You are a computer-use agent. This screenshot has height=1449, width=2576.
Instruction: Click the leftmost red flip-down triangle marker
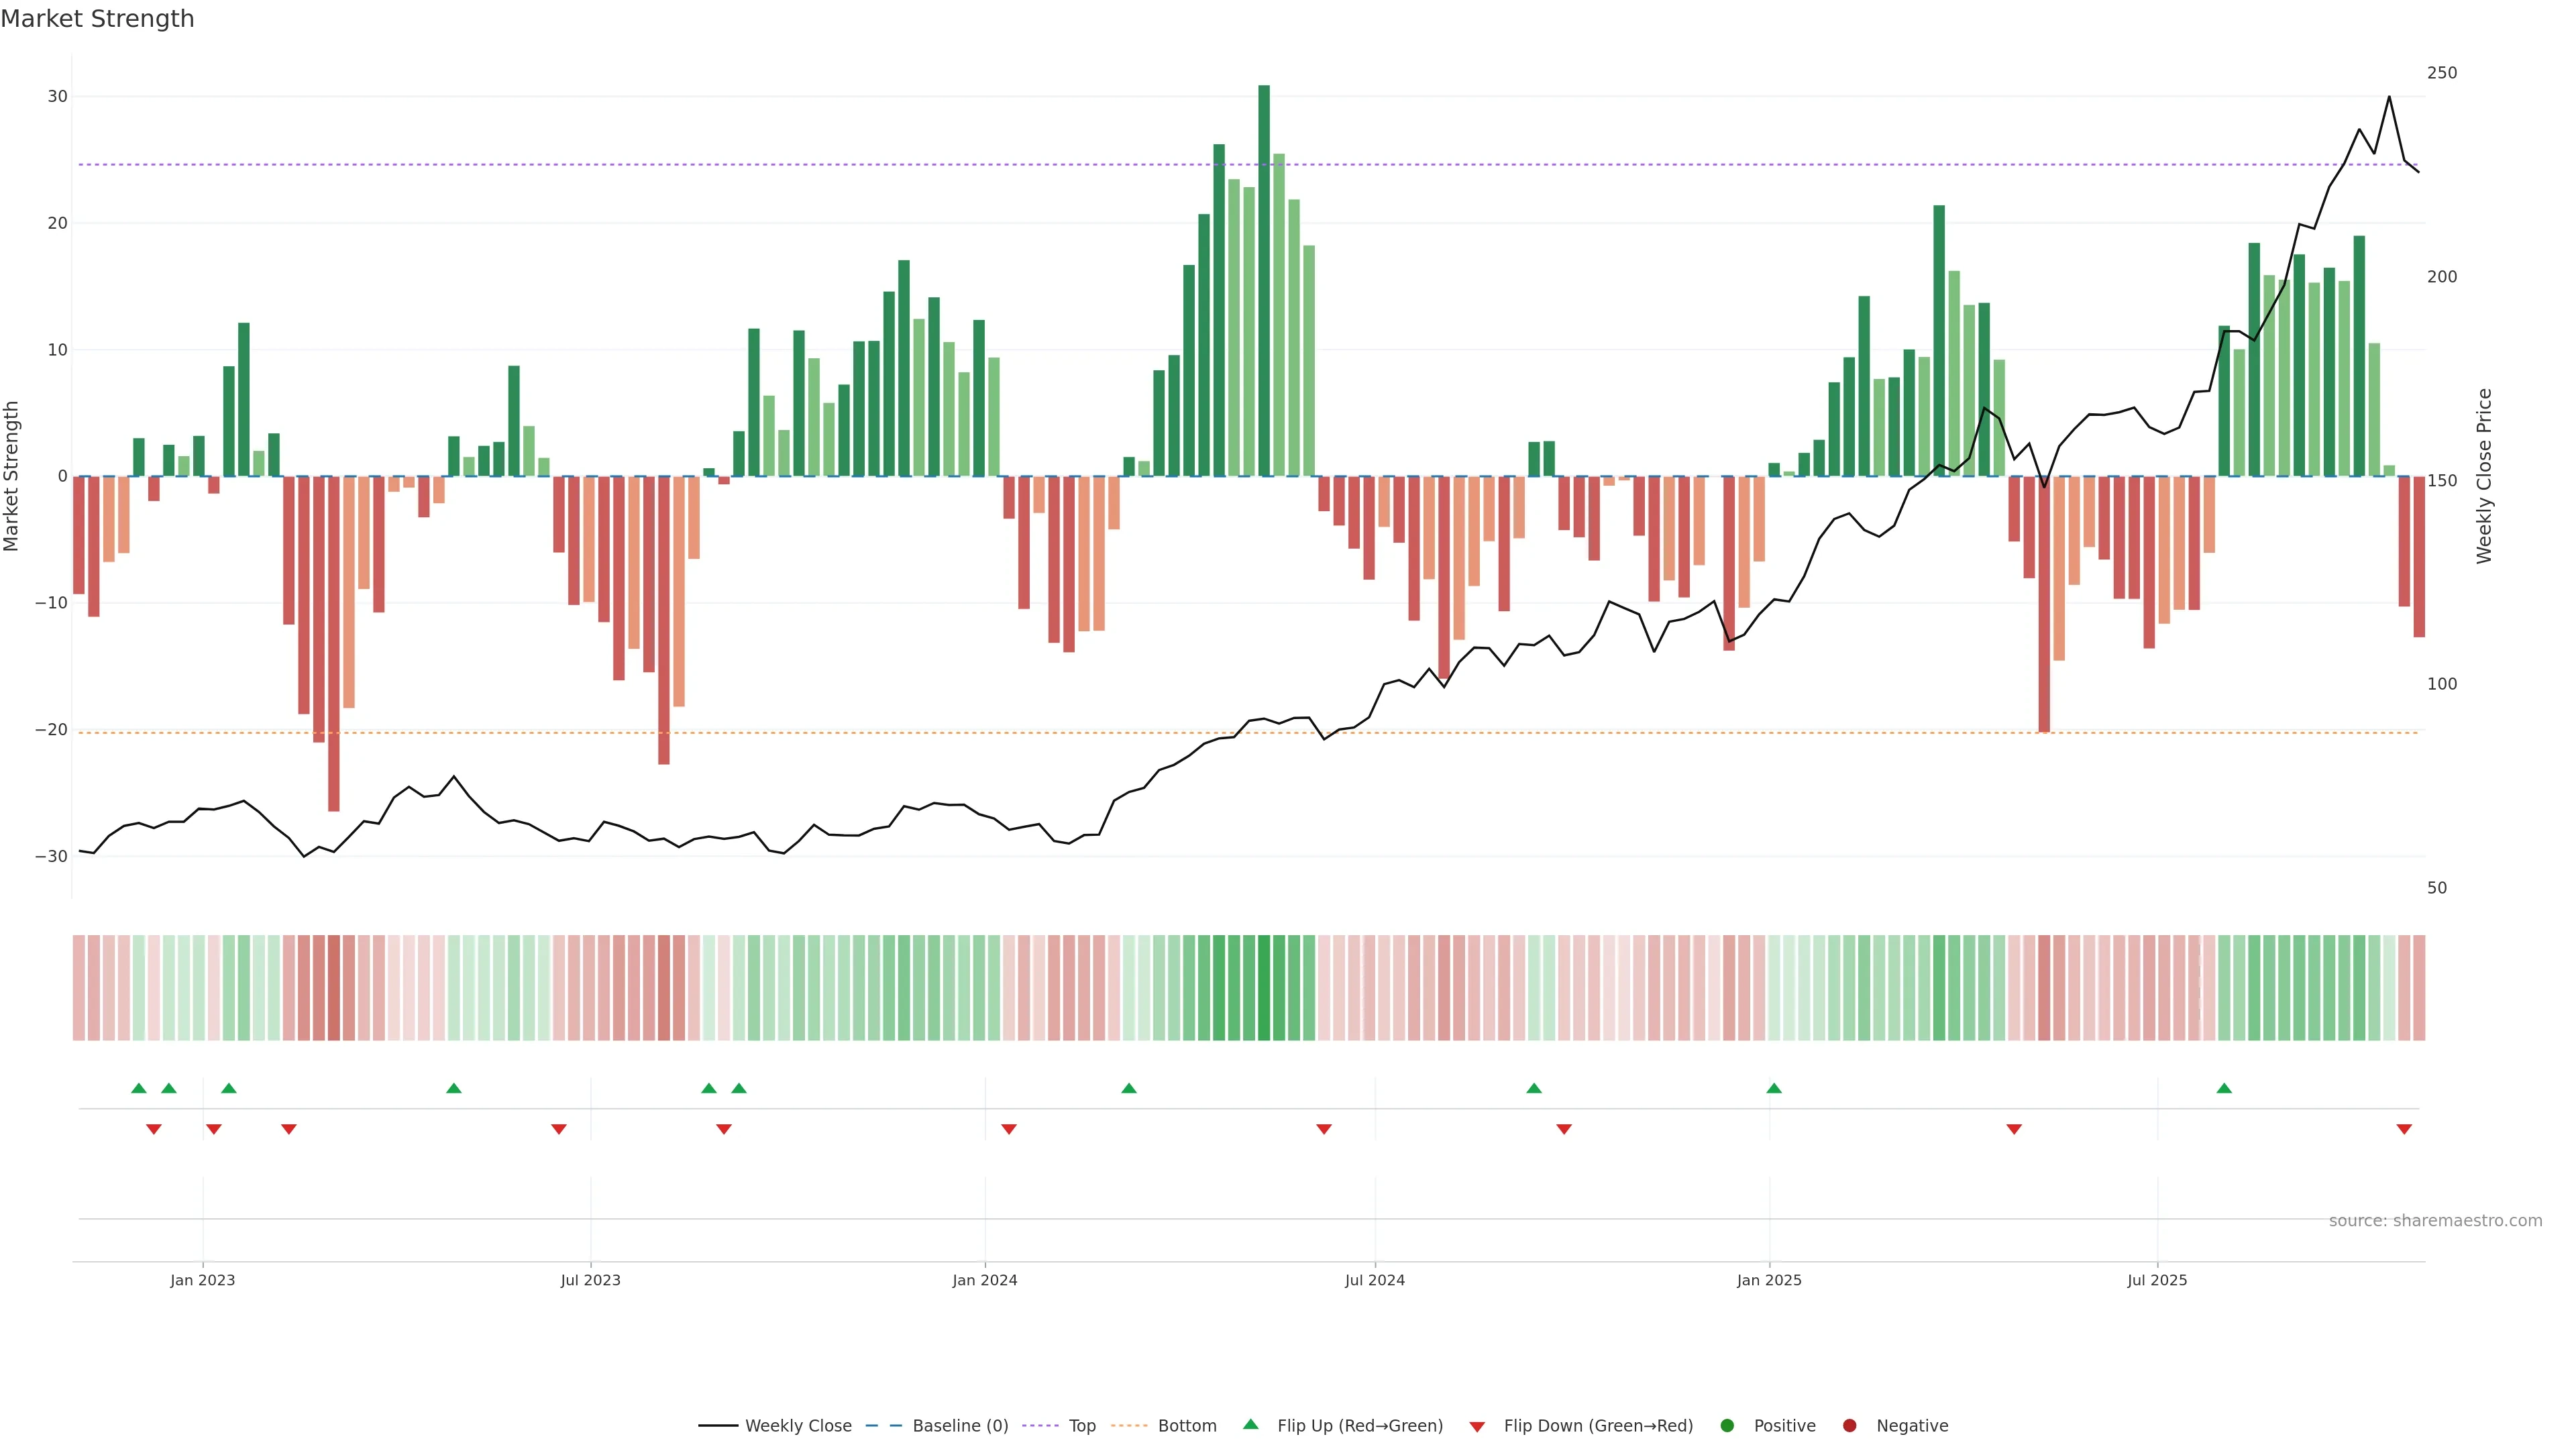pos(154,1129)
